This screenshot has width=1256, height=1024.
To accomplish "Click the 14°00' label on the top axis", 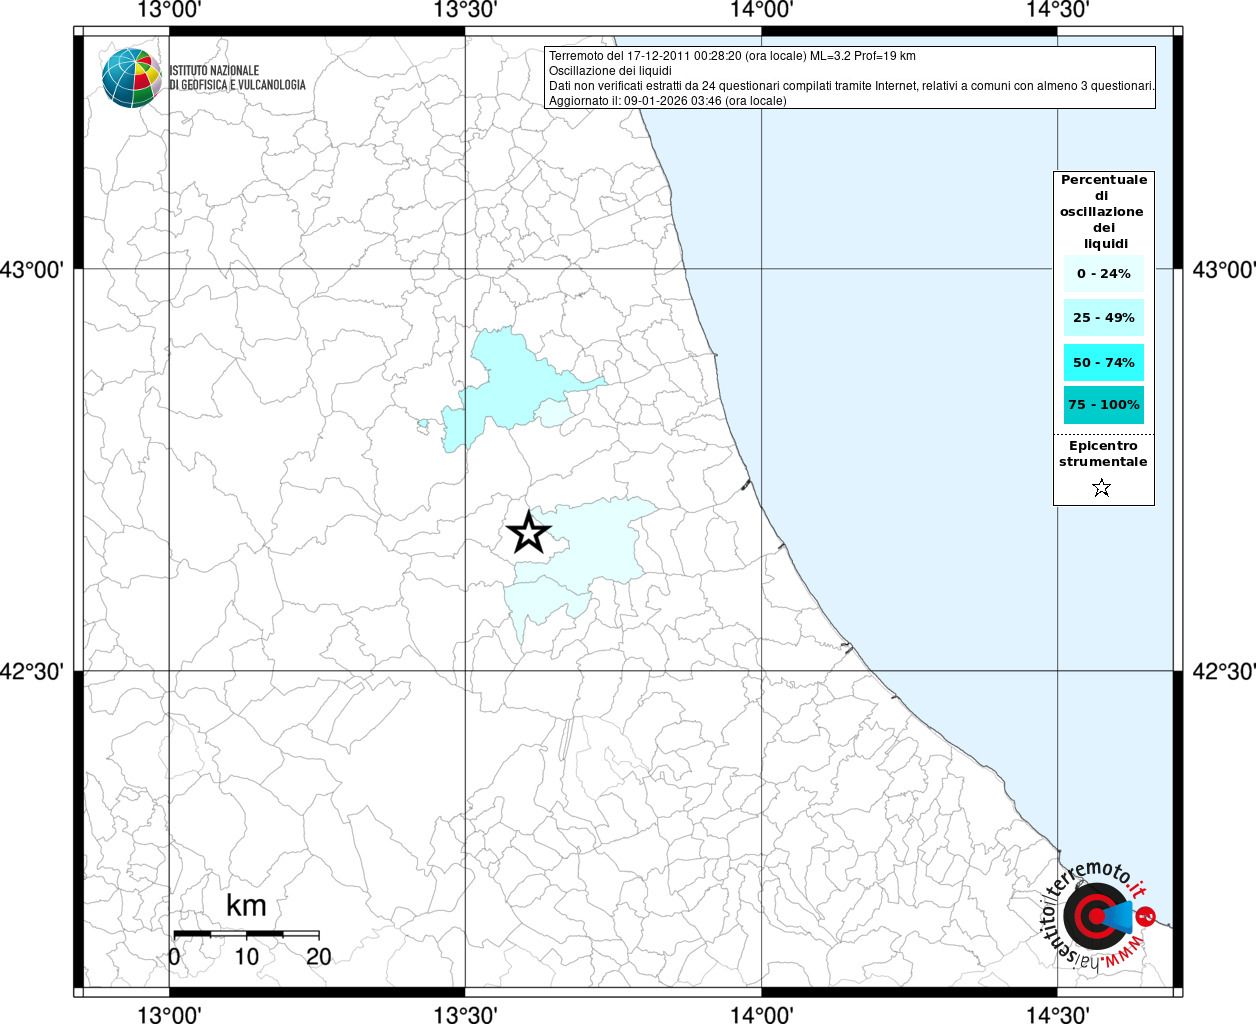I will click(762, 10).
